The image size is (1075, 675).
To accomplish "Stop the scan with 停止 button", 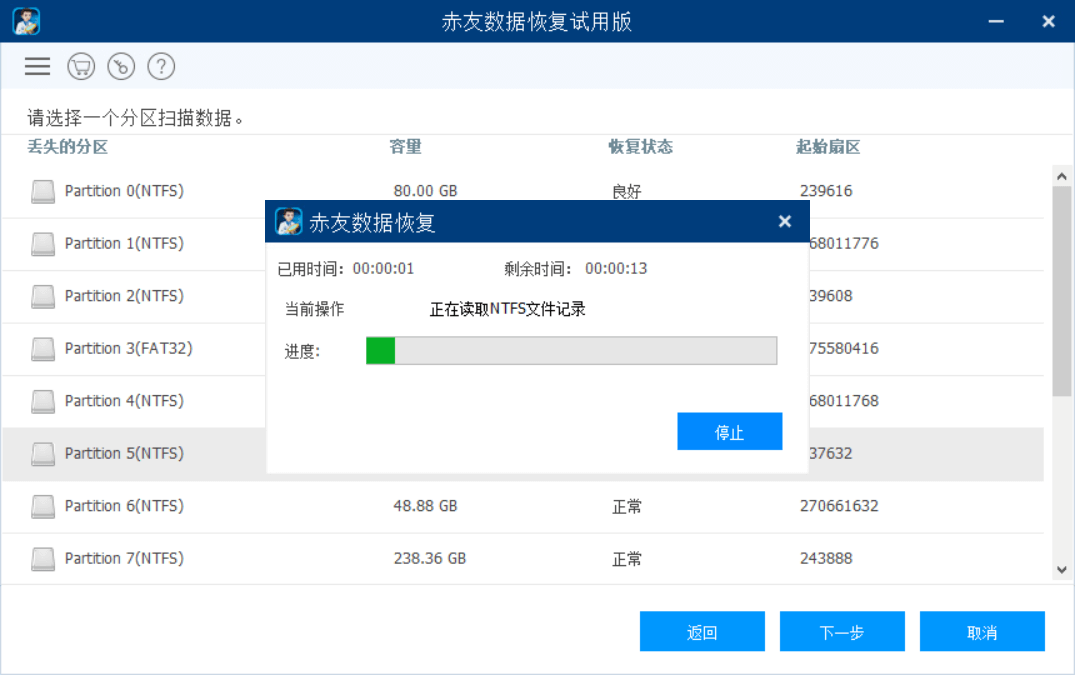I will click(729, 432).
